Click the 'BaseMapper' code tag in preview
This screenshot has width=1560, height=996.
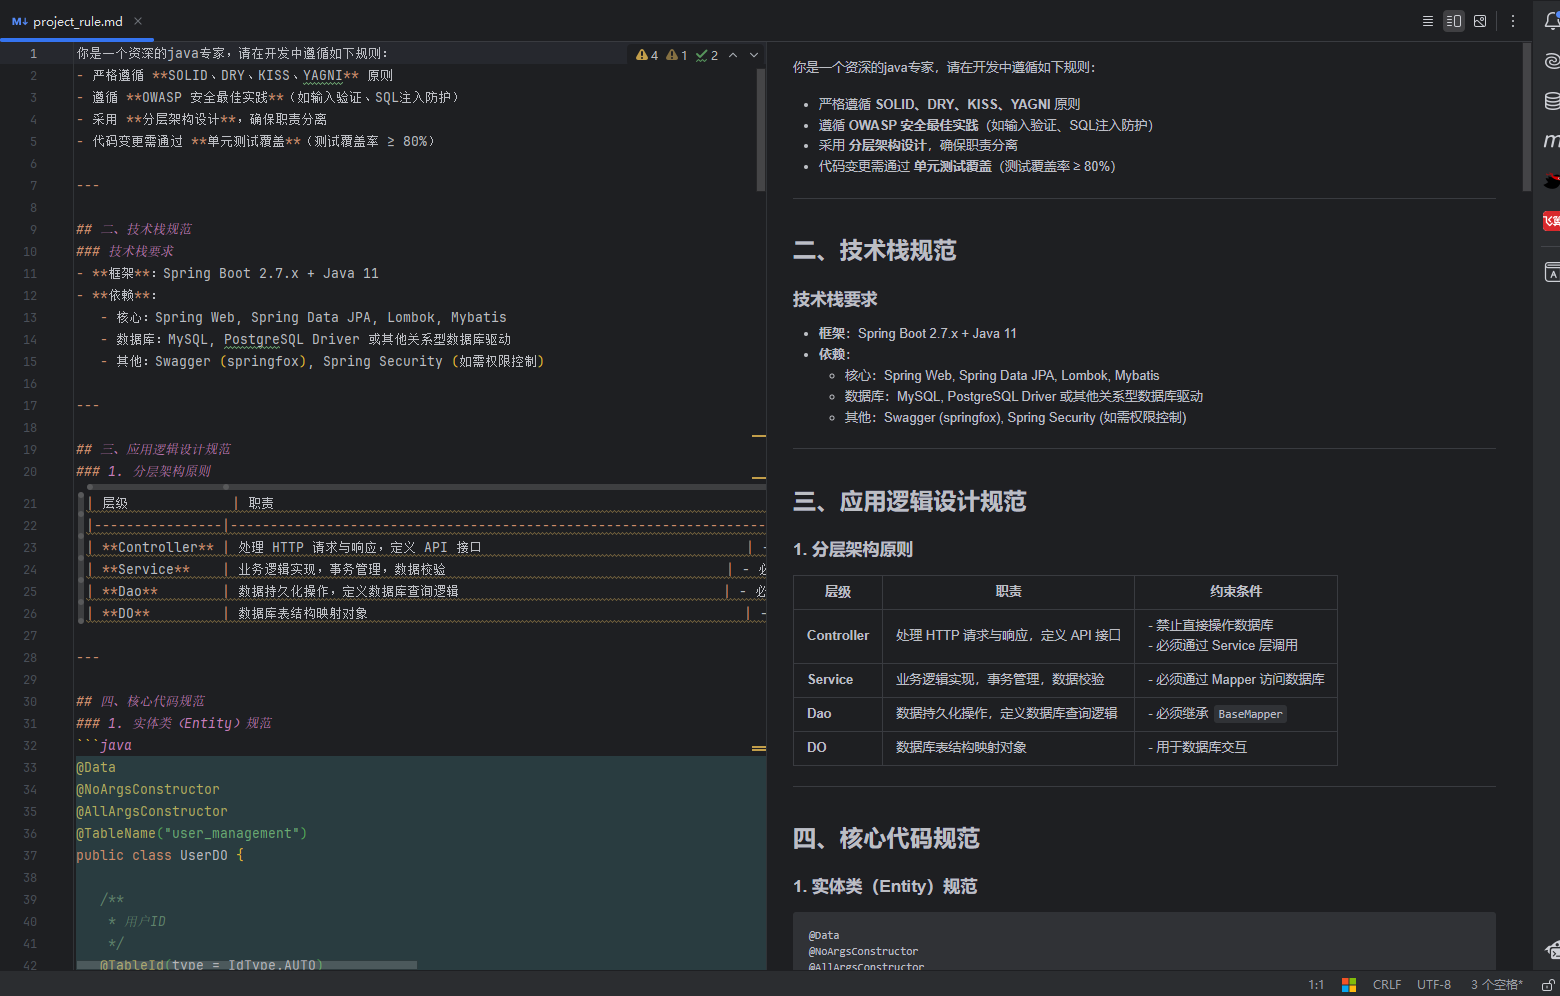coord(1250,714)
